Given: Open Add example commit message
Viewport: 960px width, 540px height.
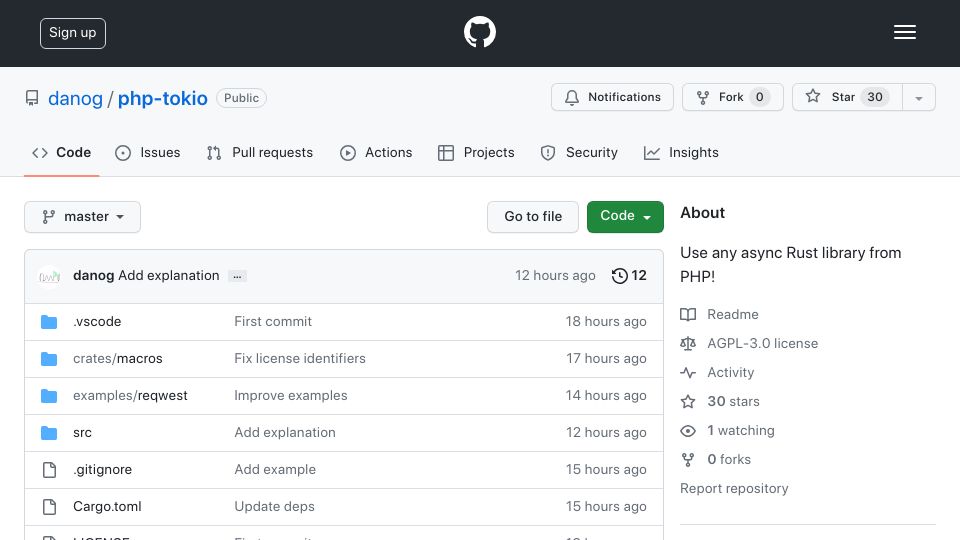Looking at the screenshot, I should point(275,470).
